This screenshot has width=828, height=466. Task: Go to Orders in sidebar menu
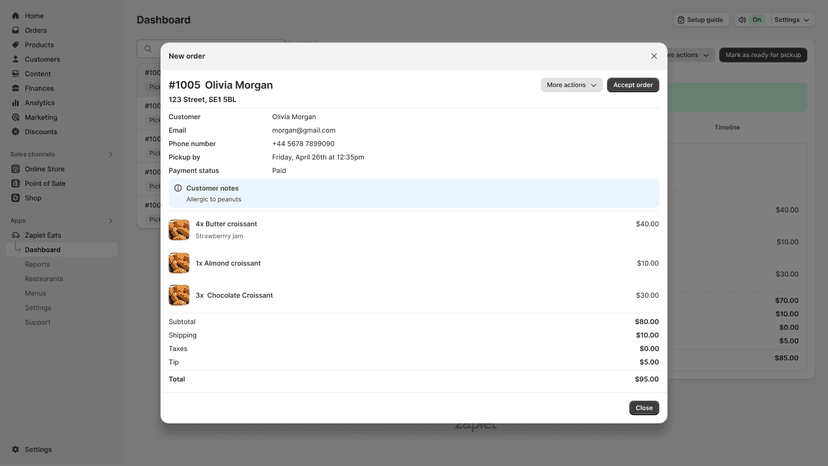coord(35,30)
